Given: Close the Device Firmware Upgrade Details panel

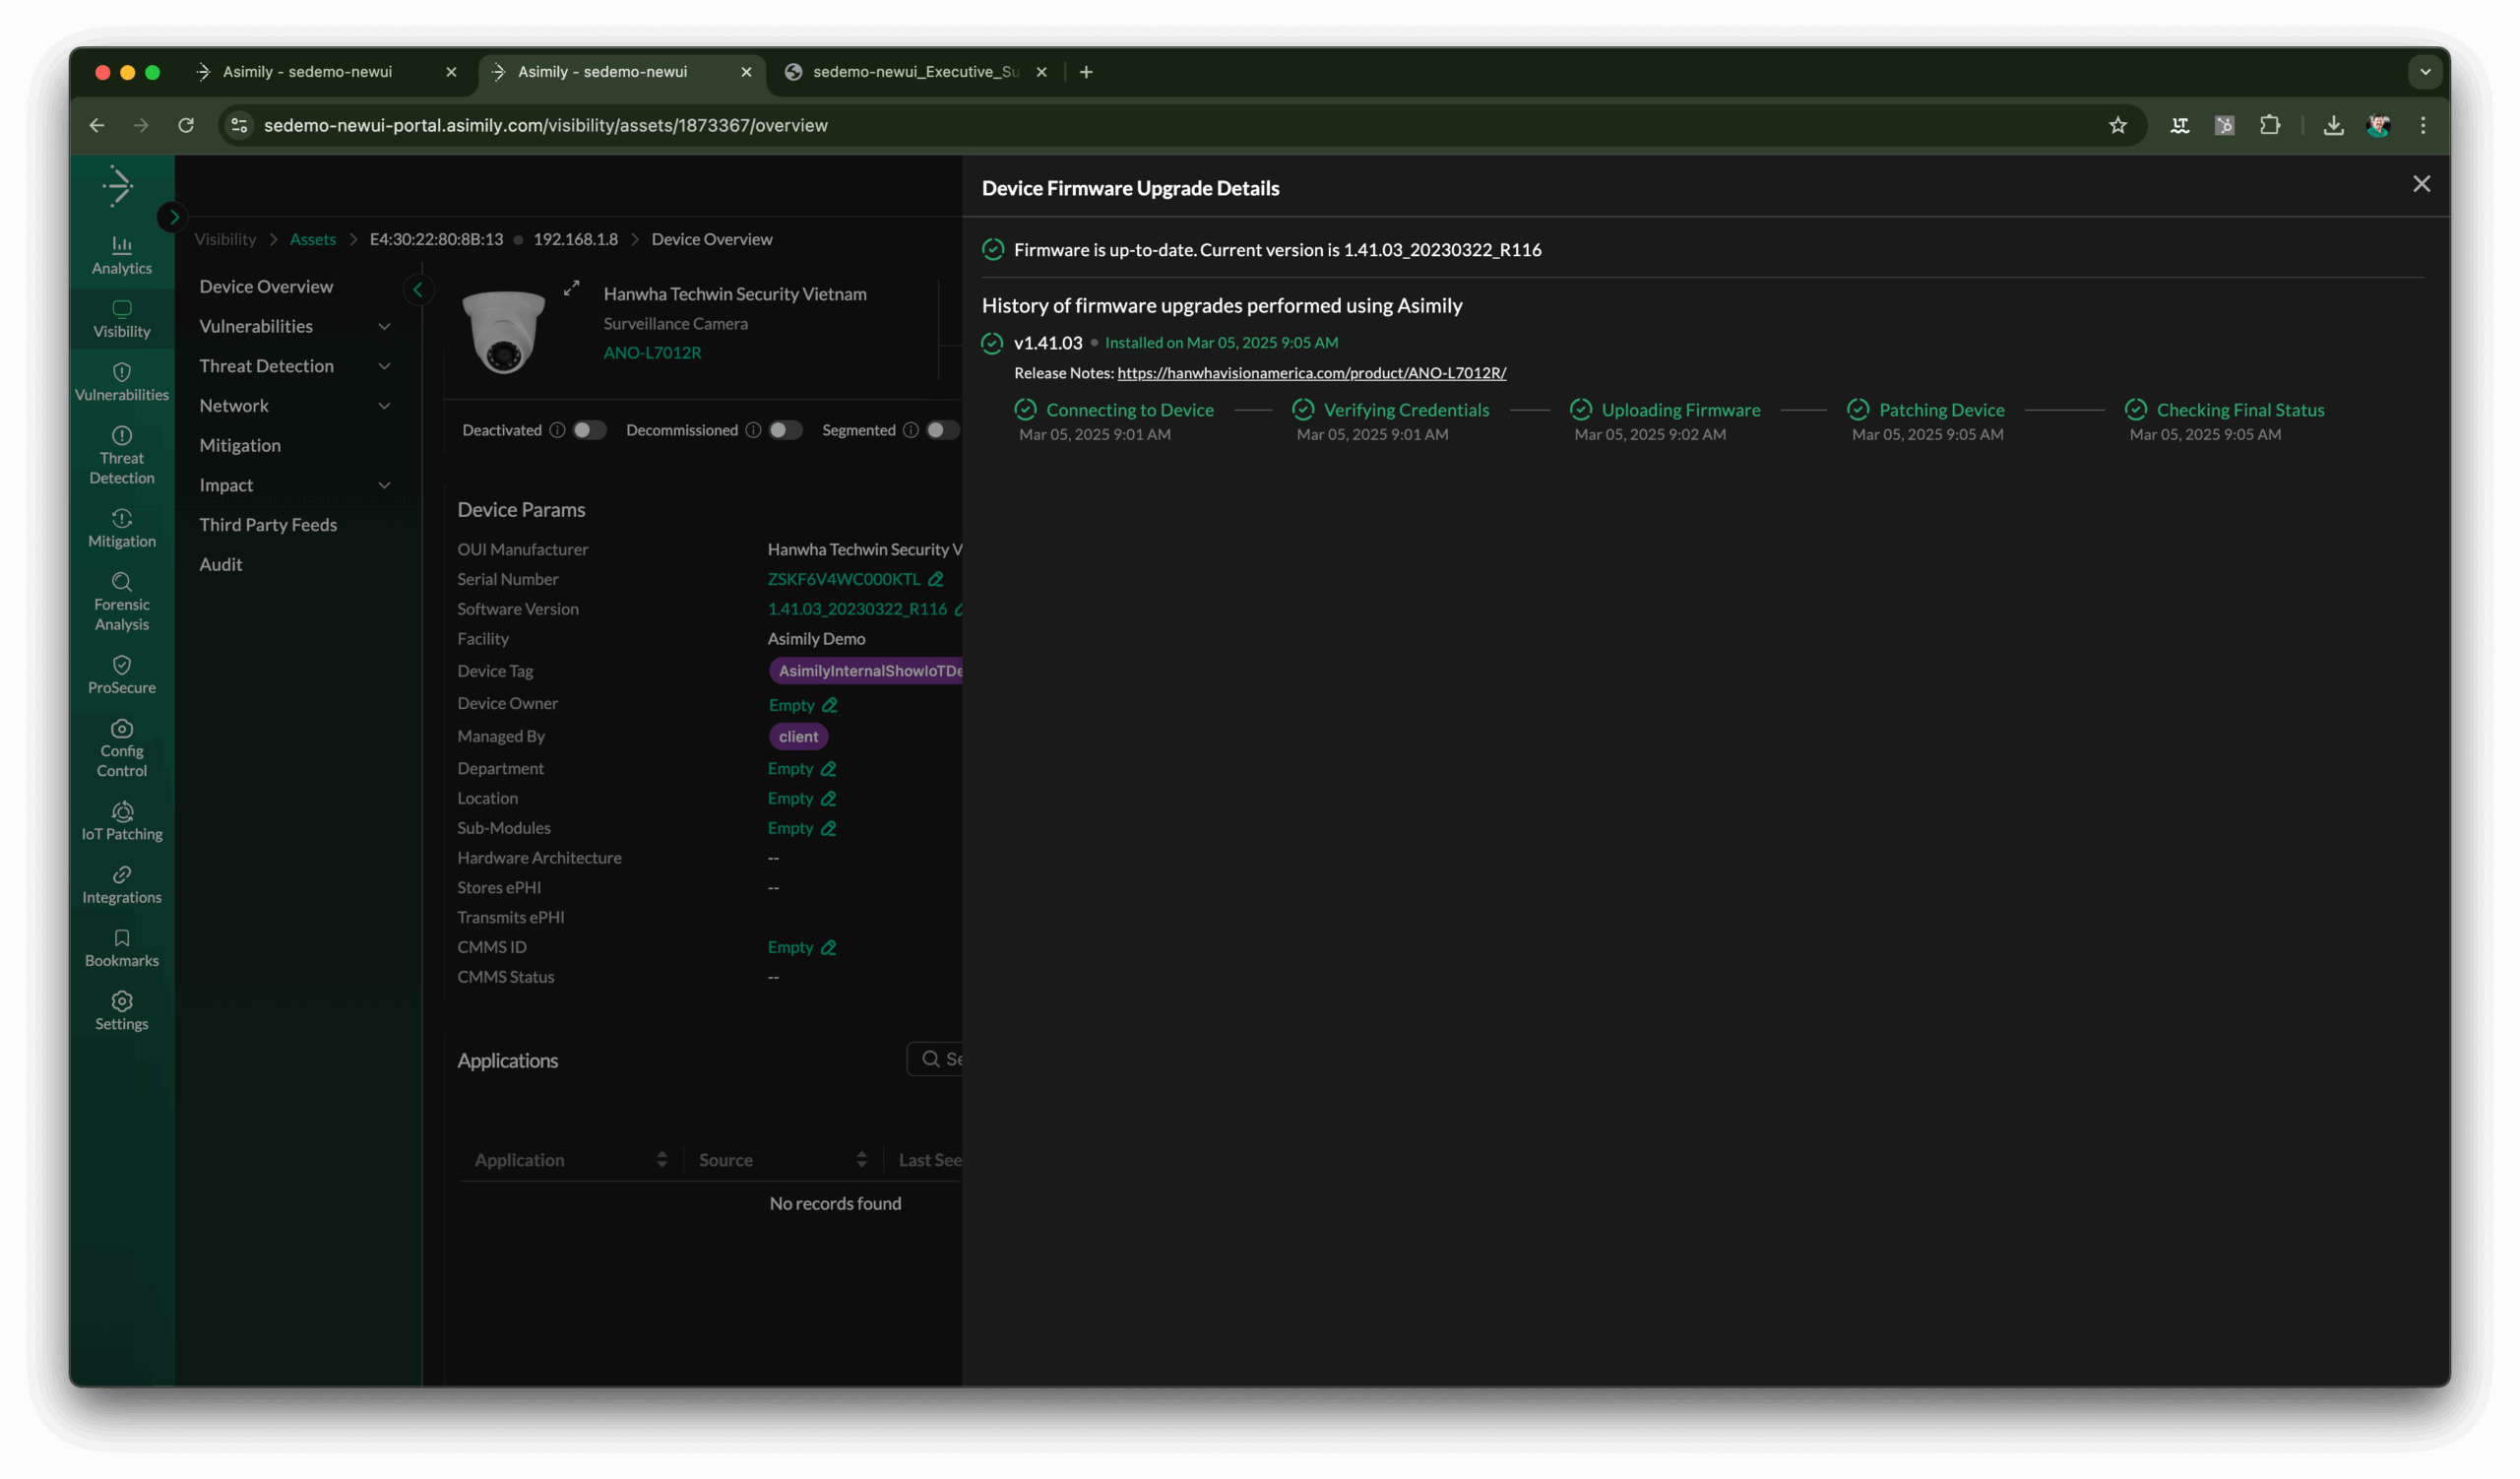Looking at the screenshot, I should coord(2421,184).
